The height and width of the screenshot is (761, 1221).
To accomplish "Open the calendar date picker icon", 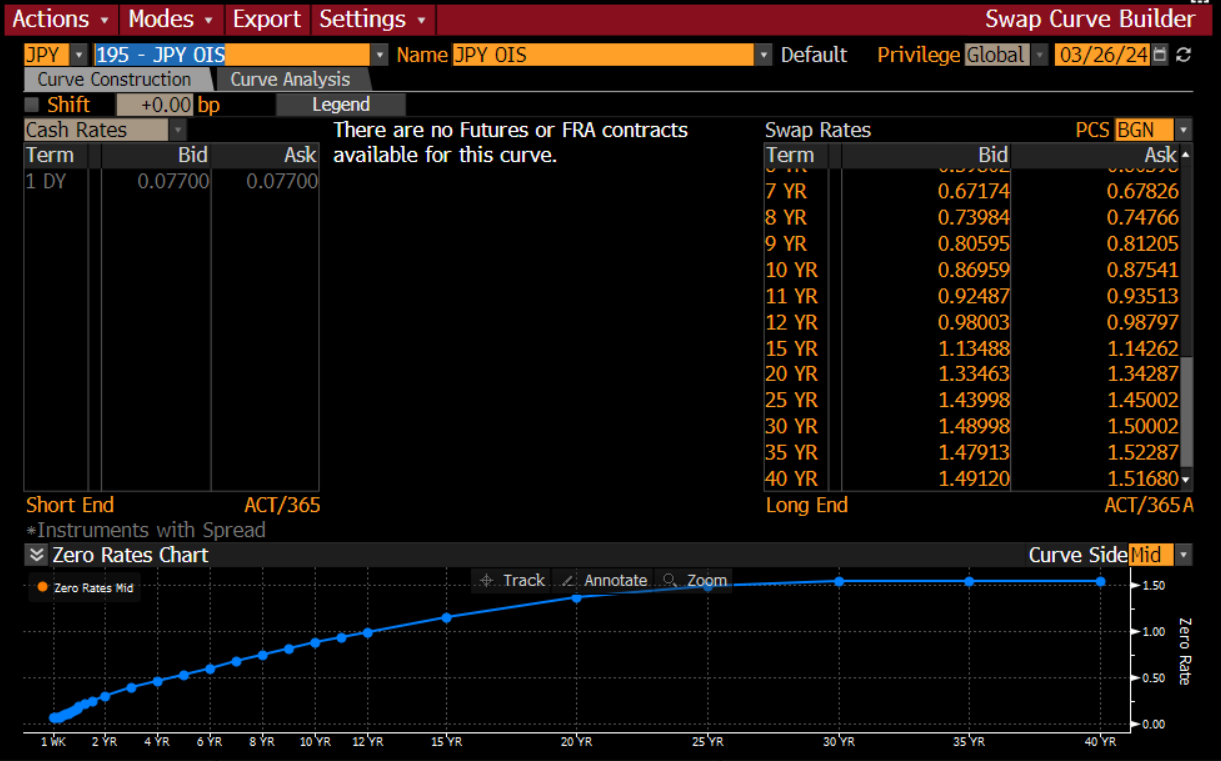I will [x=1160, y=55].
